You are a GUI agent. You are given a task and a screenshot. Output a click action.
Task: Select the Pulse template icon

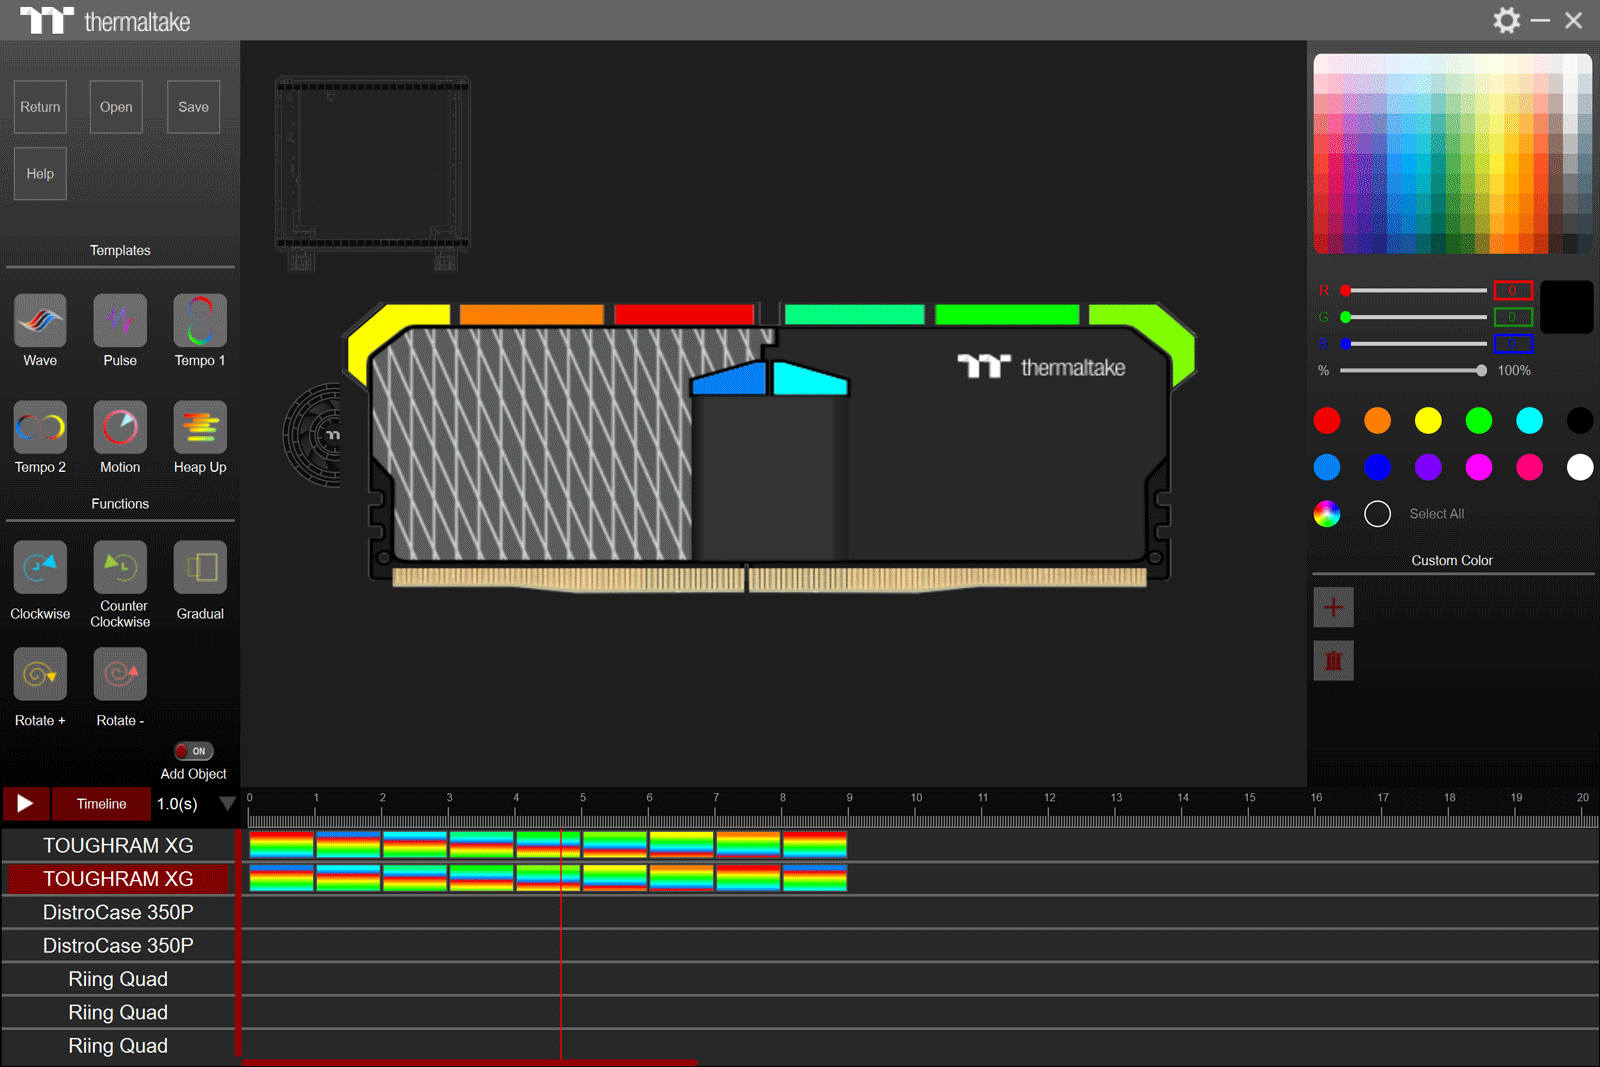(120, 321)
